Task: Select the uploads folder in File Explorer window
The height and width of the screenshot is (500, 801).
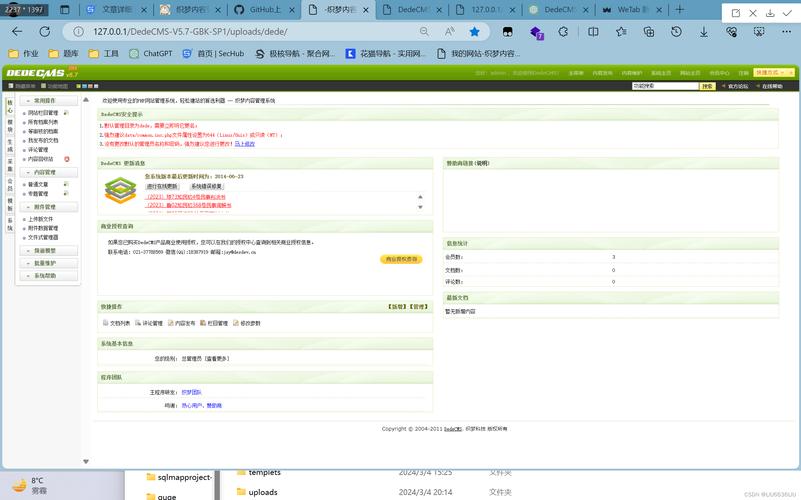Action: coord(257,492)
